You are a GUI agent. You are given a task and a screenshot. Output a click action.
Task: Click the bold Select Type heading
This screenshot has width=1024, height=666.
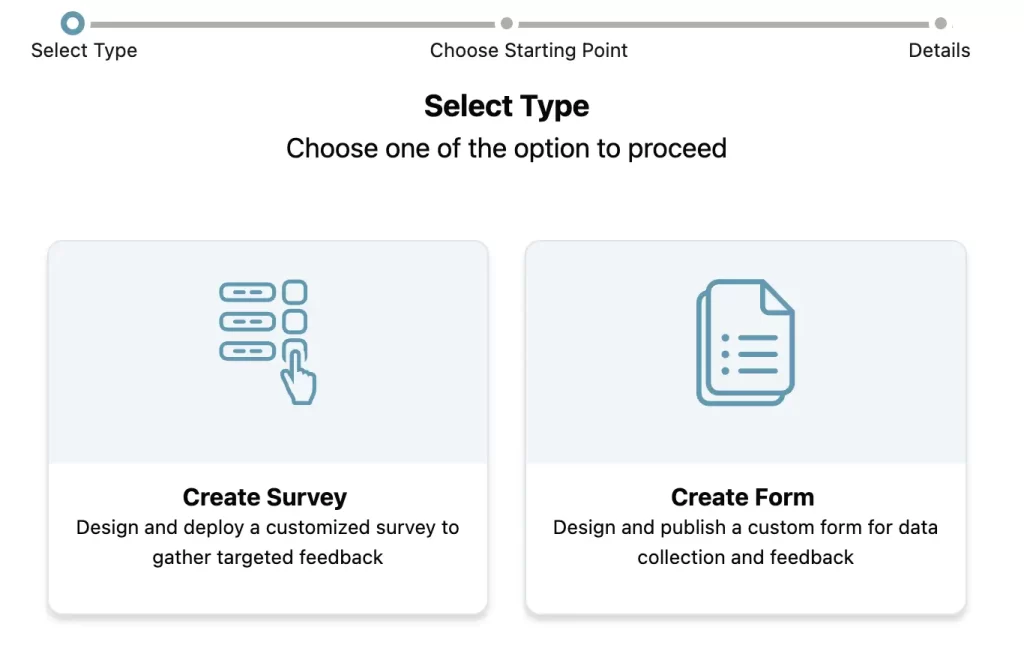[x=507, y=106]
